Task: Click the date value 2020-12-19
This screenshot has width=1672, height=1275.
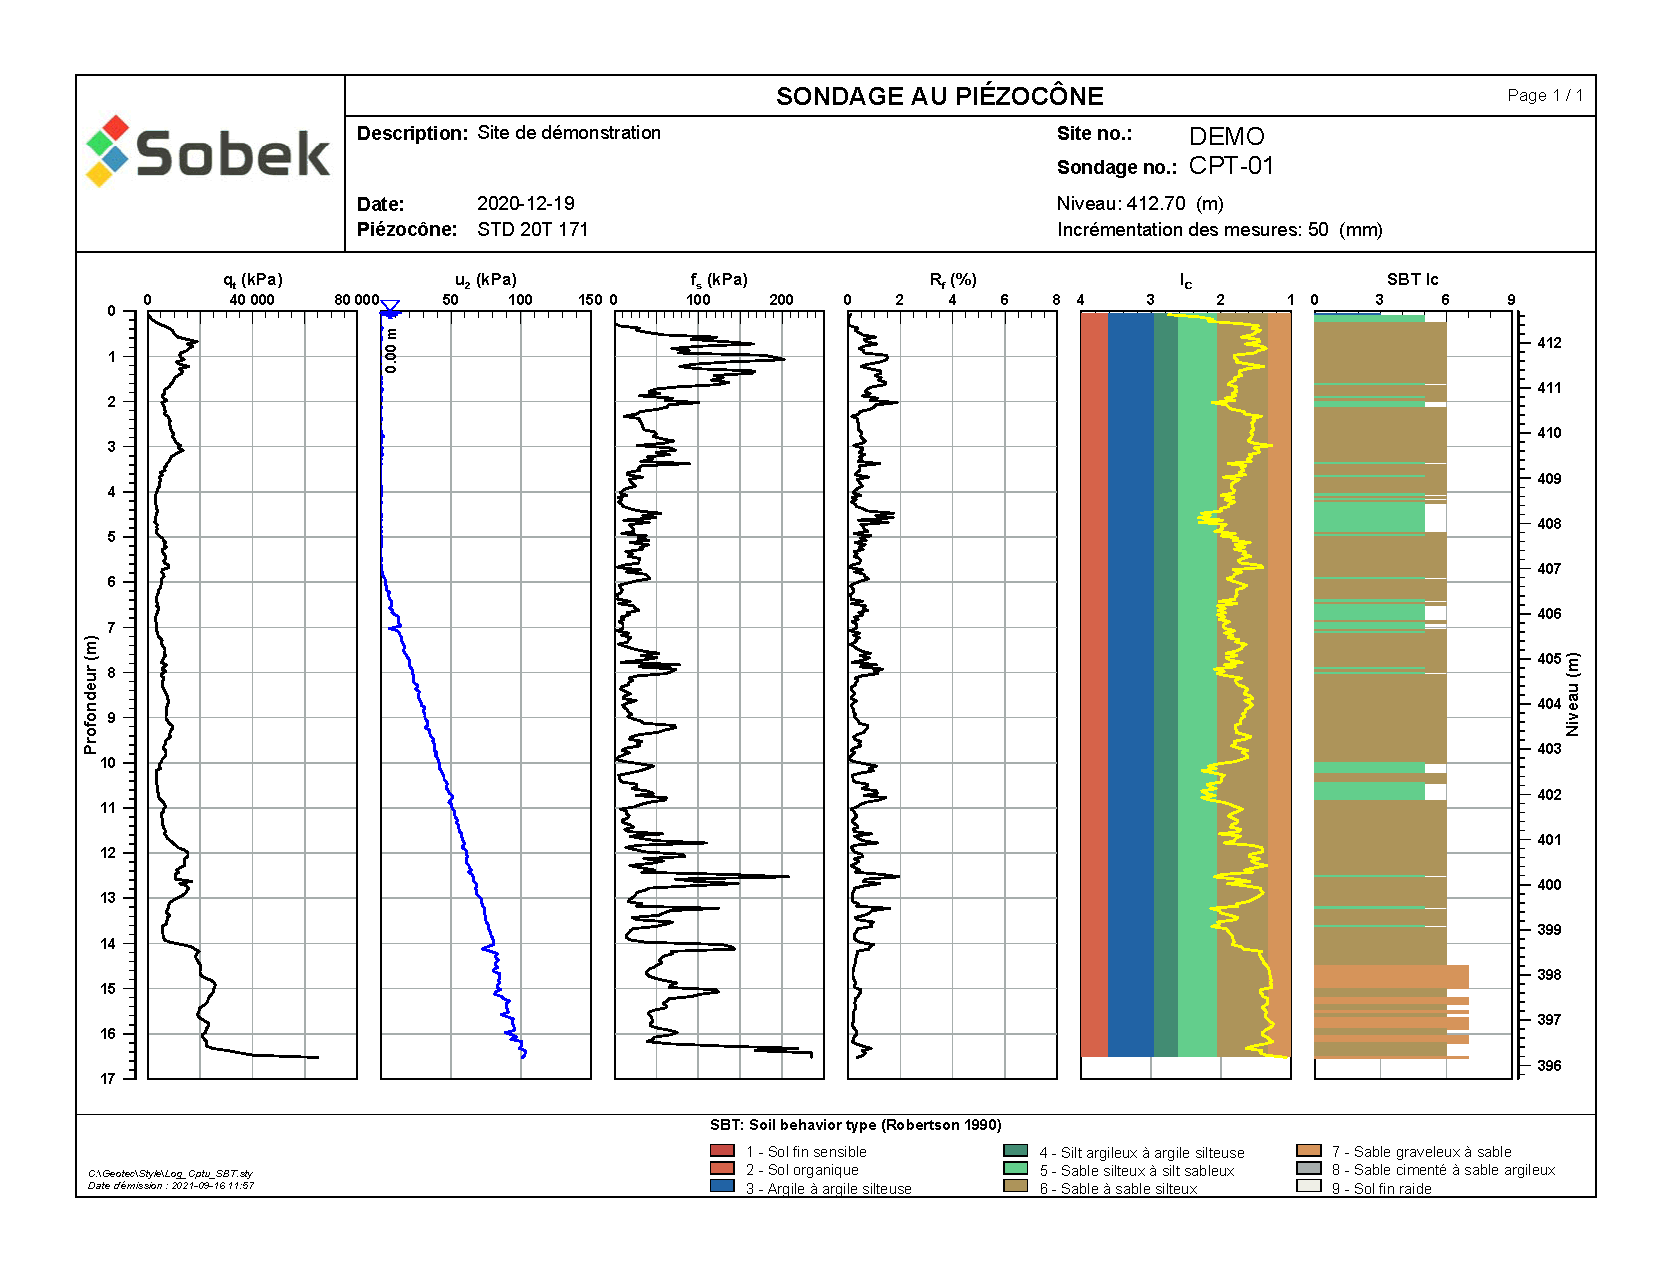Action: [x=526, y=203]
